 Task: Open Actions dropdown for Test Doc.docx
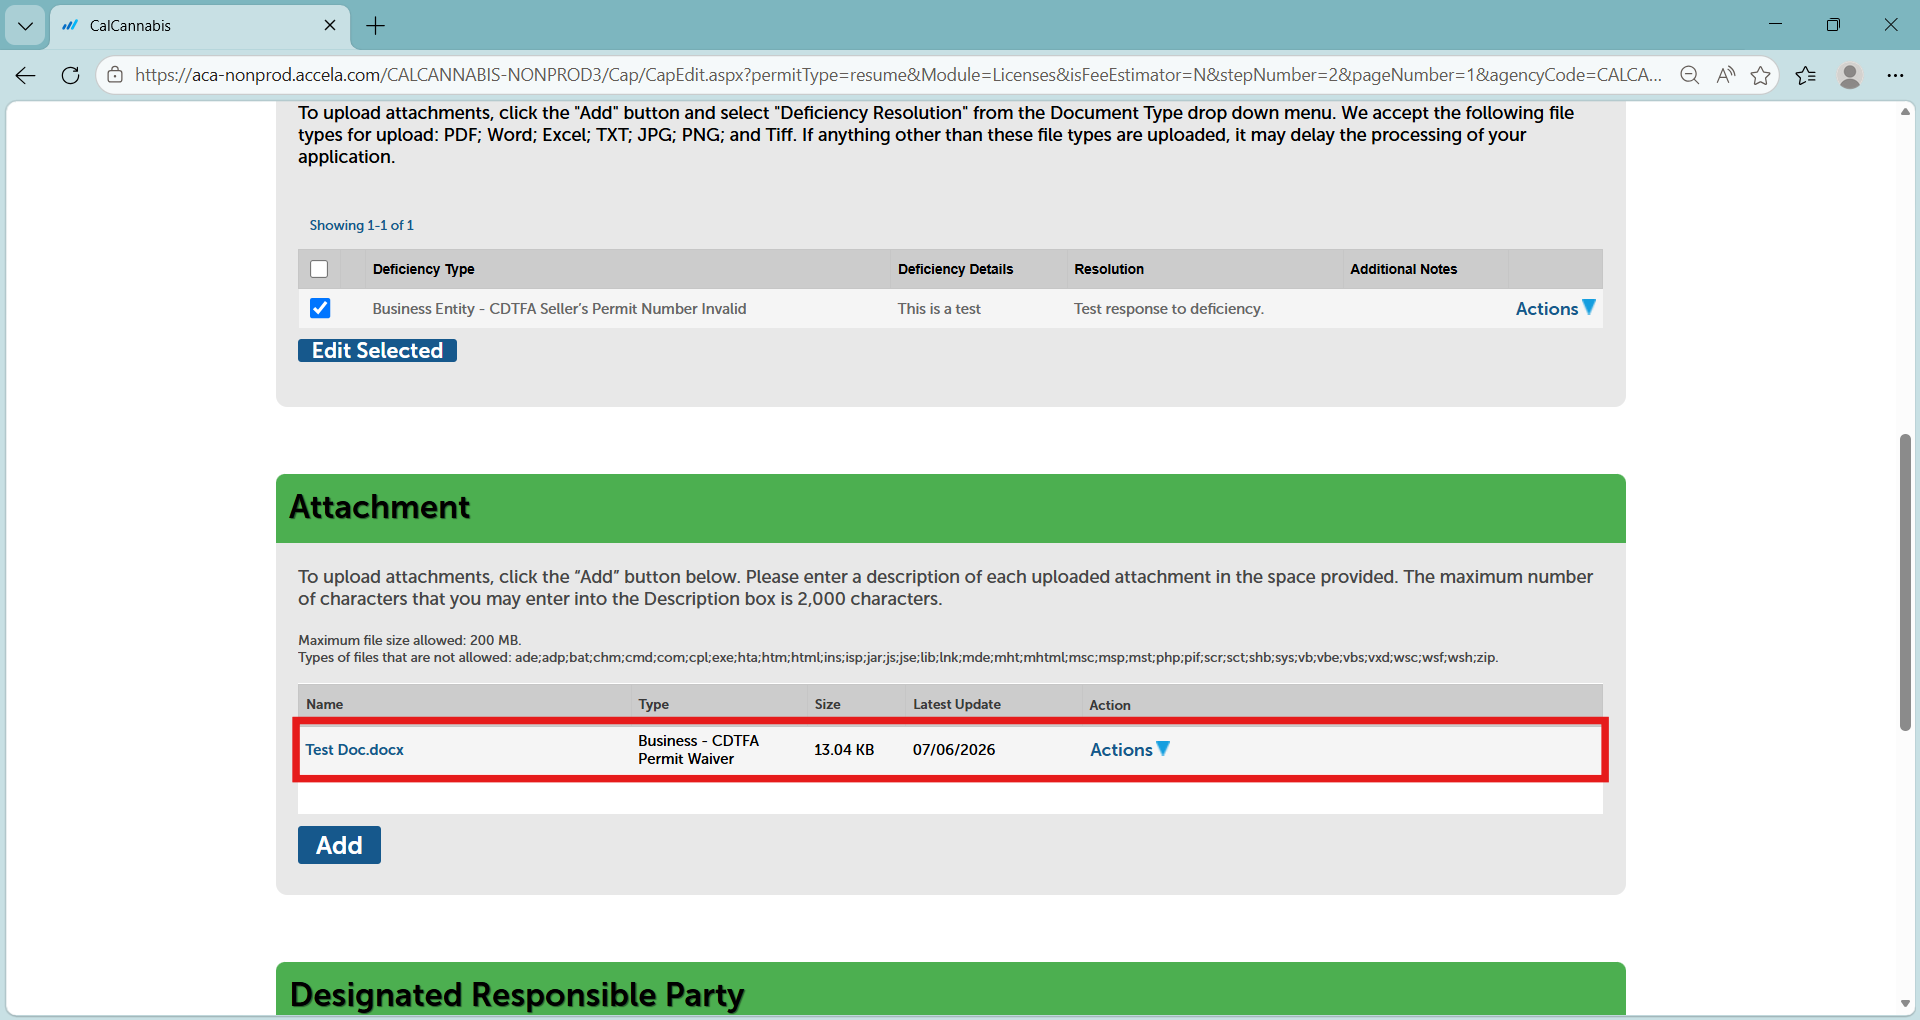[x=1130, y=749]
